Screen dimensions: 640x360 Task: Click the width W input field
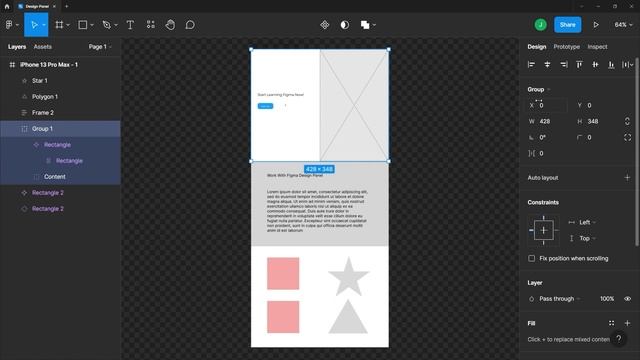pos(547,121)
